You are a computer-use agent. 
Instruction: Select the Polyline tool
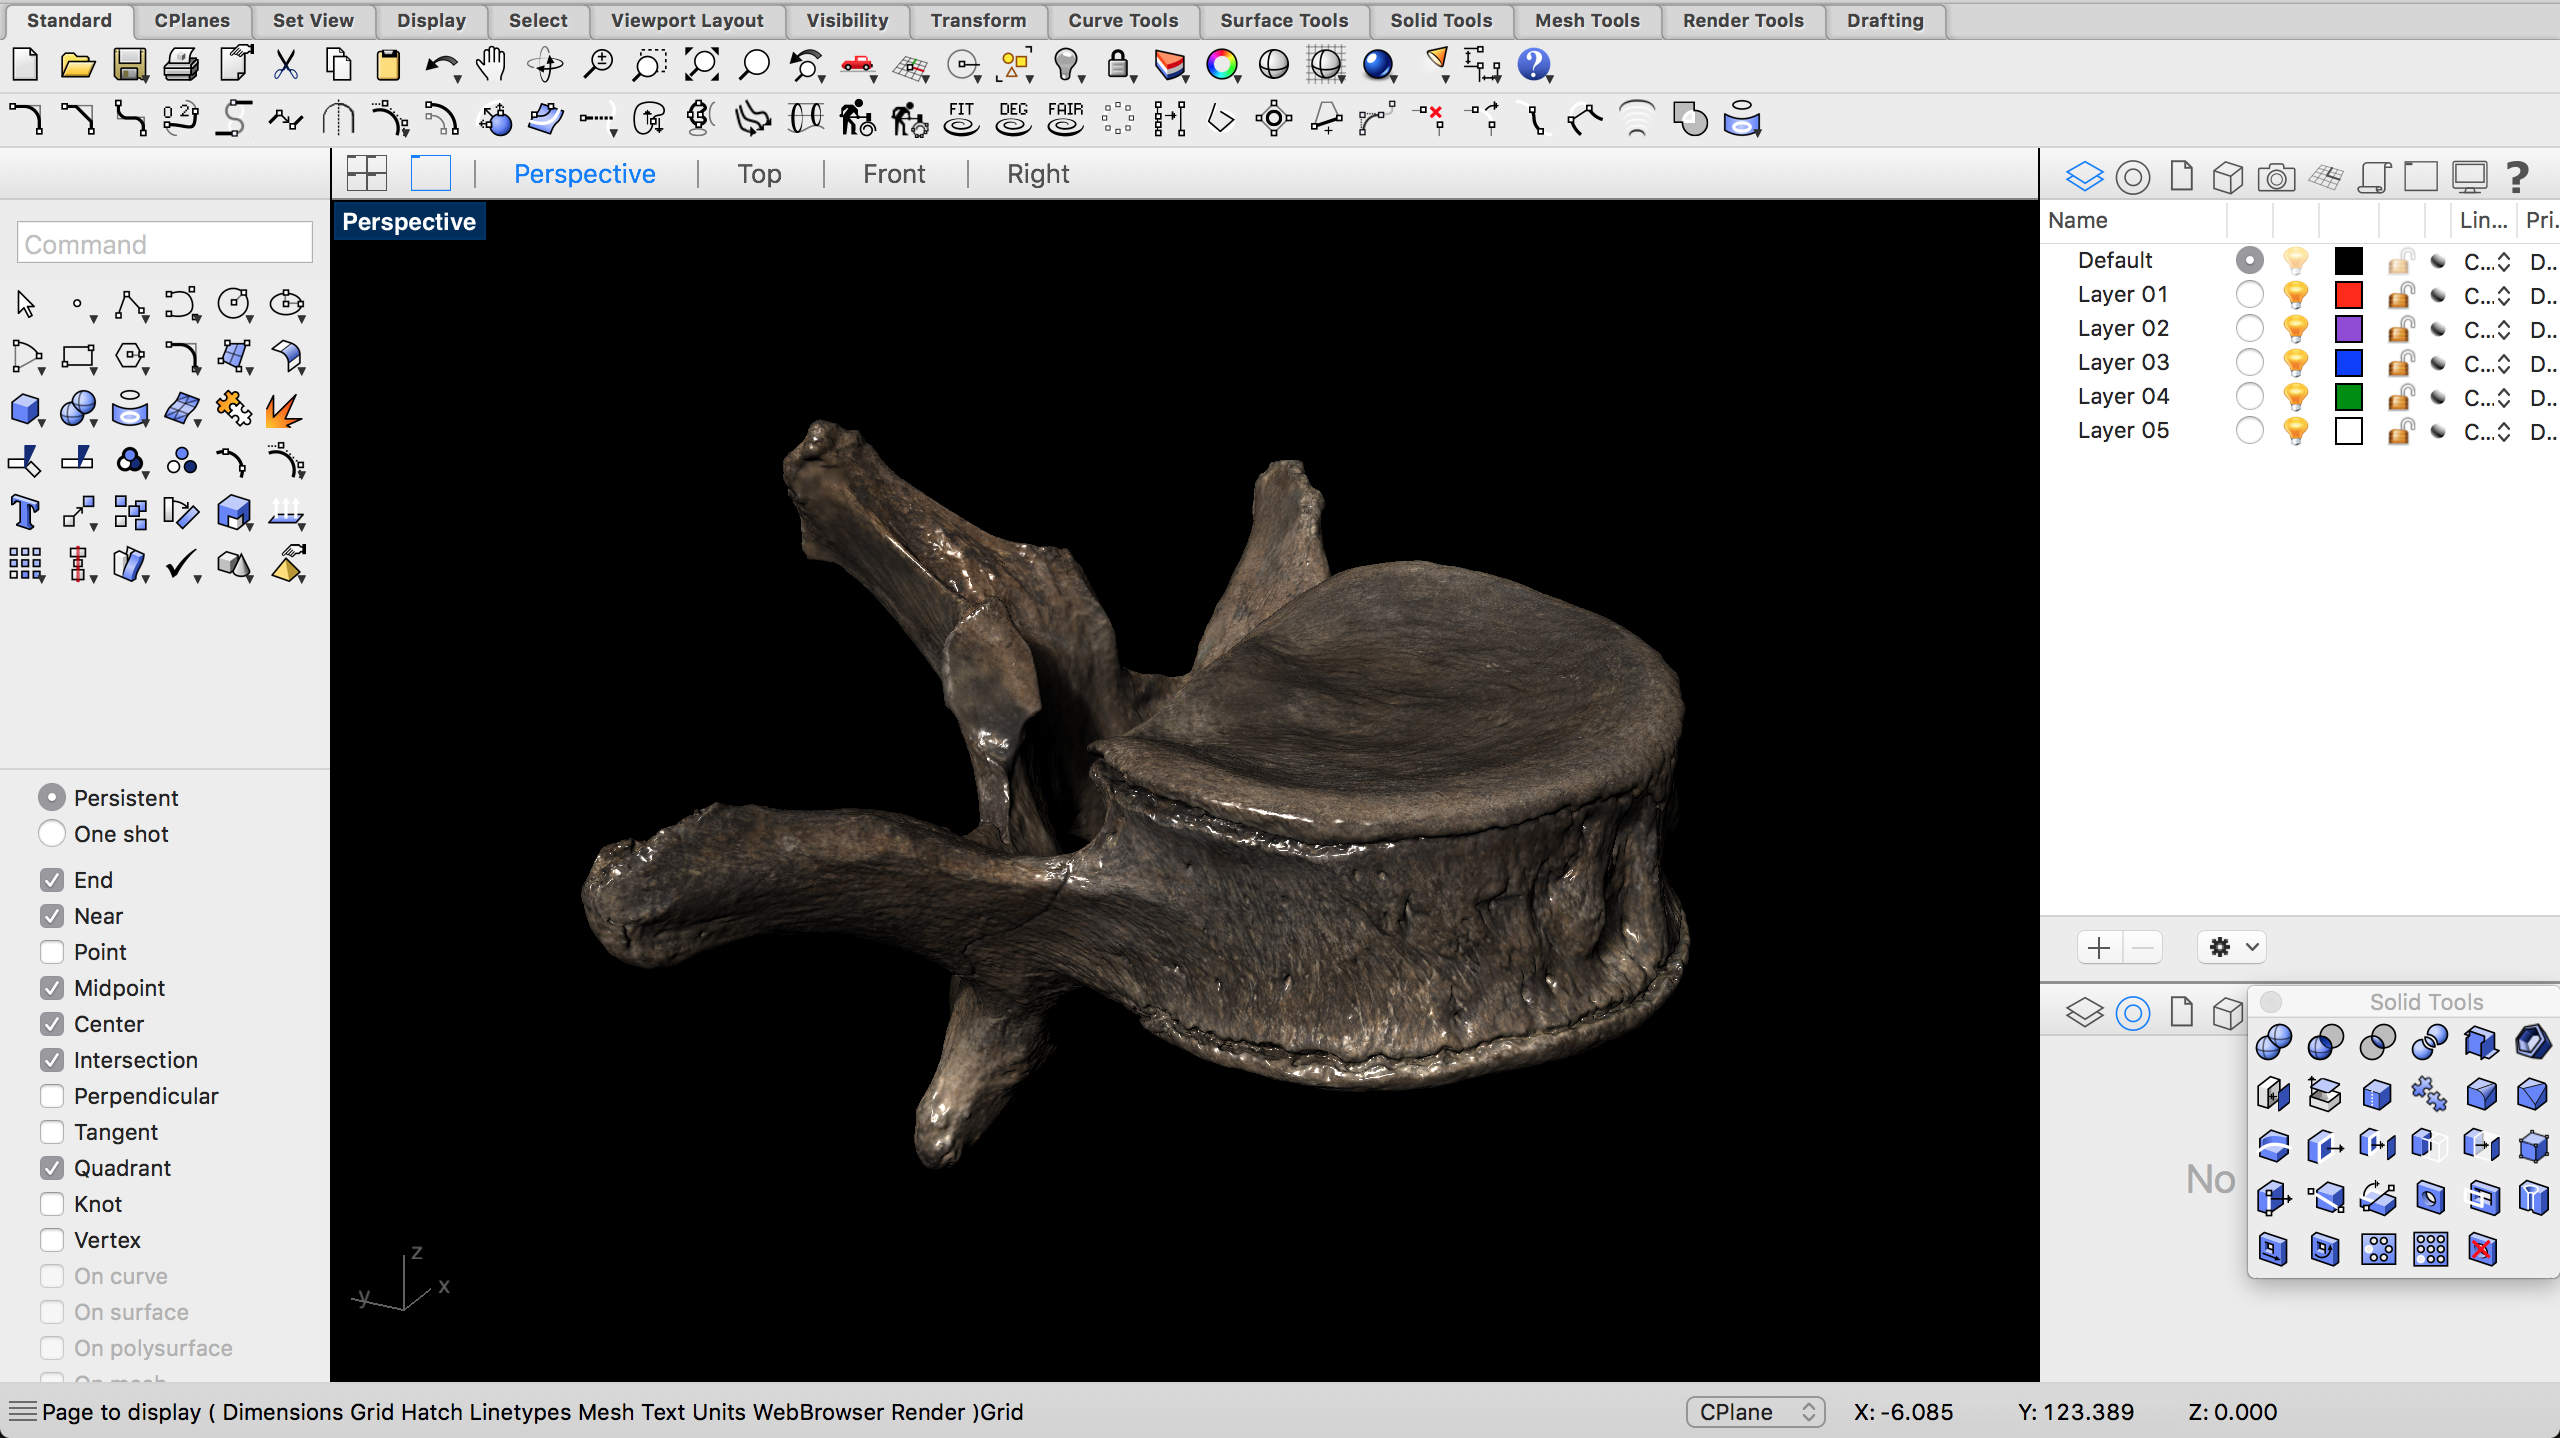[x=130, y=304]
